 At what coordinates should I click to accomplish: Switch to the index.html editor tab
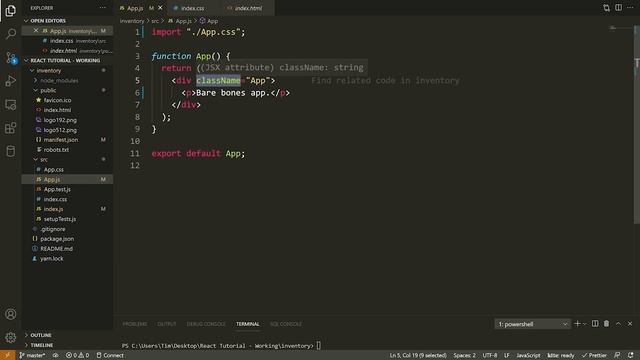click(x=248, y=8)
